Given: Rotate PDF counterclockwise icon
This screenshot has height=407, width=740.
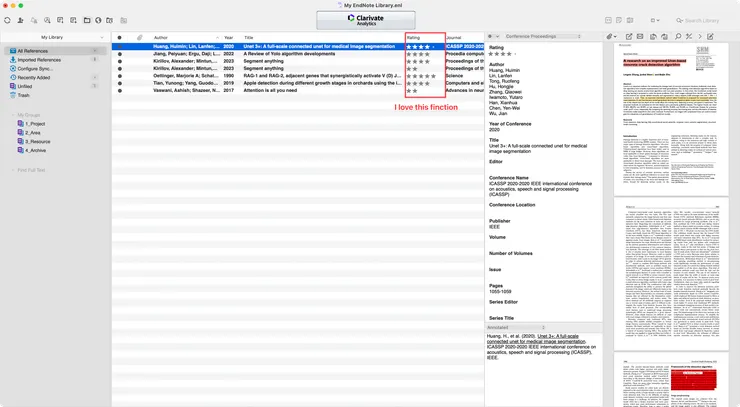Looking at the screenshot, I should [653, 36].
